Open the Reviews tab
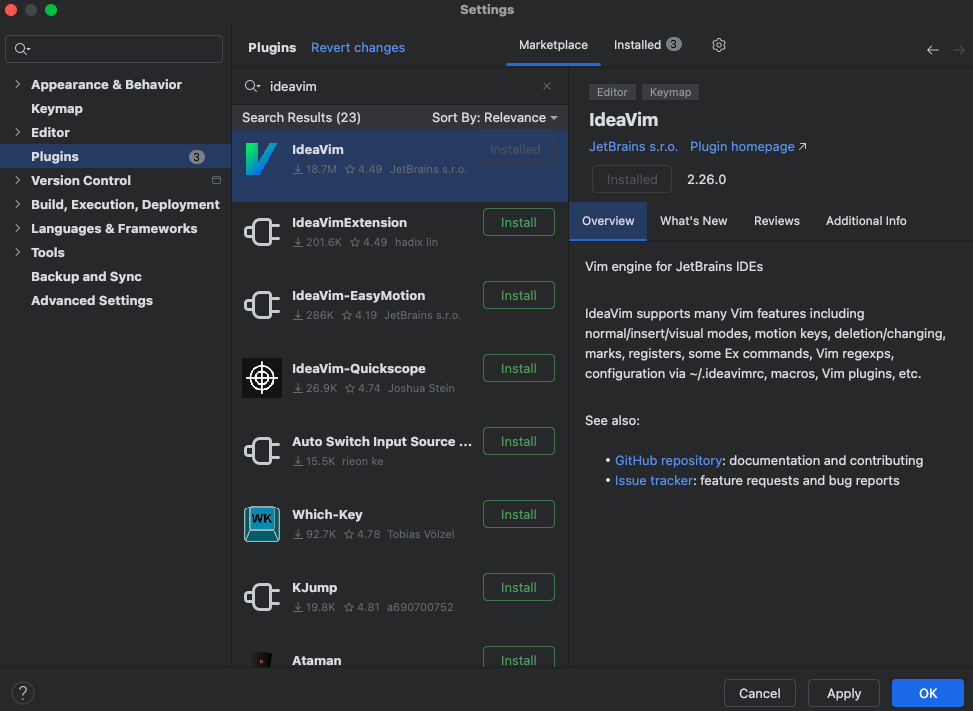Viewport: 973px width, 711px height. 776,221
